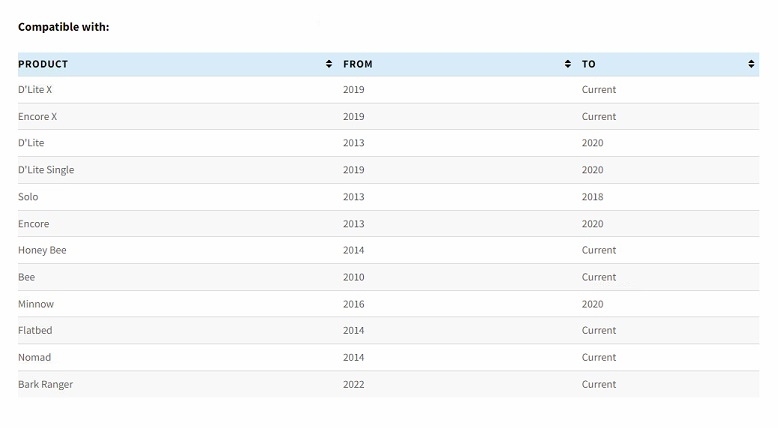Image resolution: width=778 pixels, height=428 pixels.
Task: Select the D'Lite Single product row
Action: pos(389,170)
